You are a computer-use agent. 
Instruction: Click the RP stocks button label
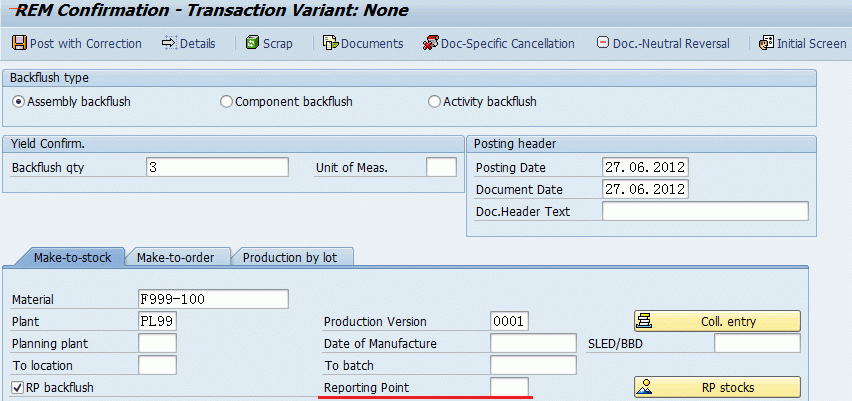click(x=728, y=388)
